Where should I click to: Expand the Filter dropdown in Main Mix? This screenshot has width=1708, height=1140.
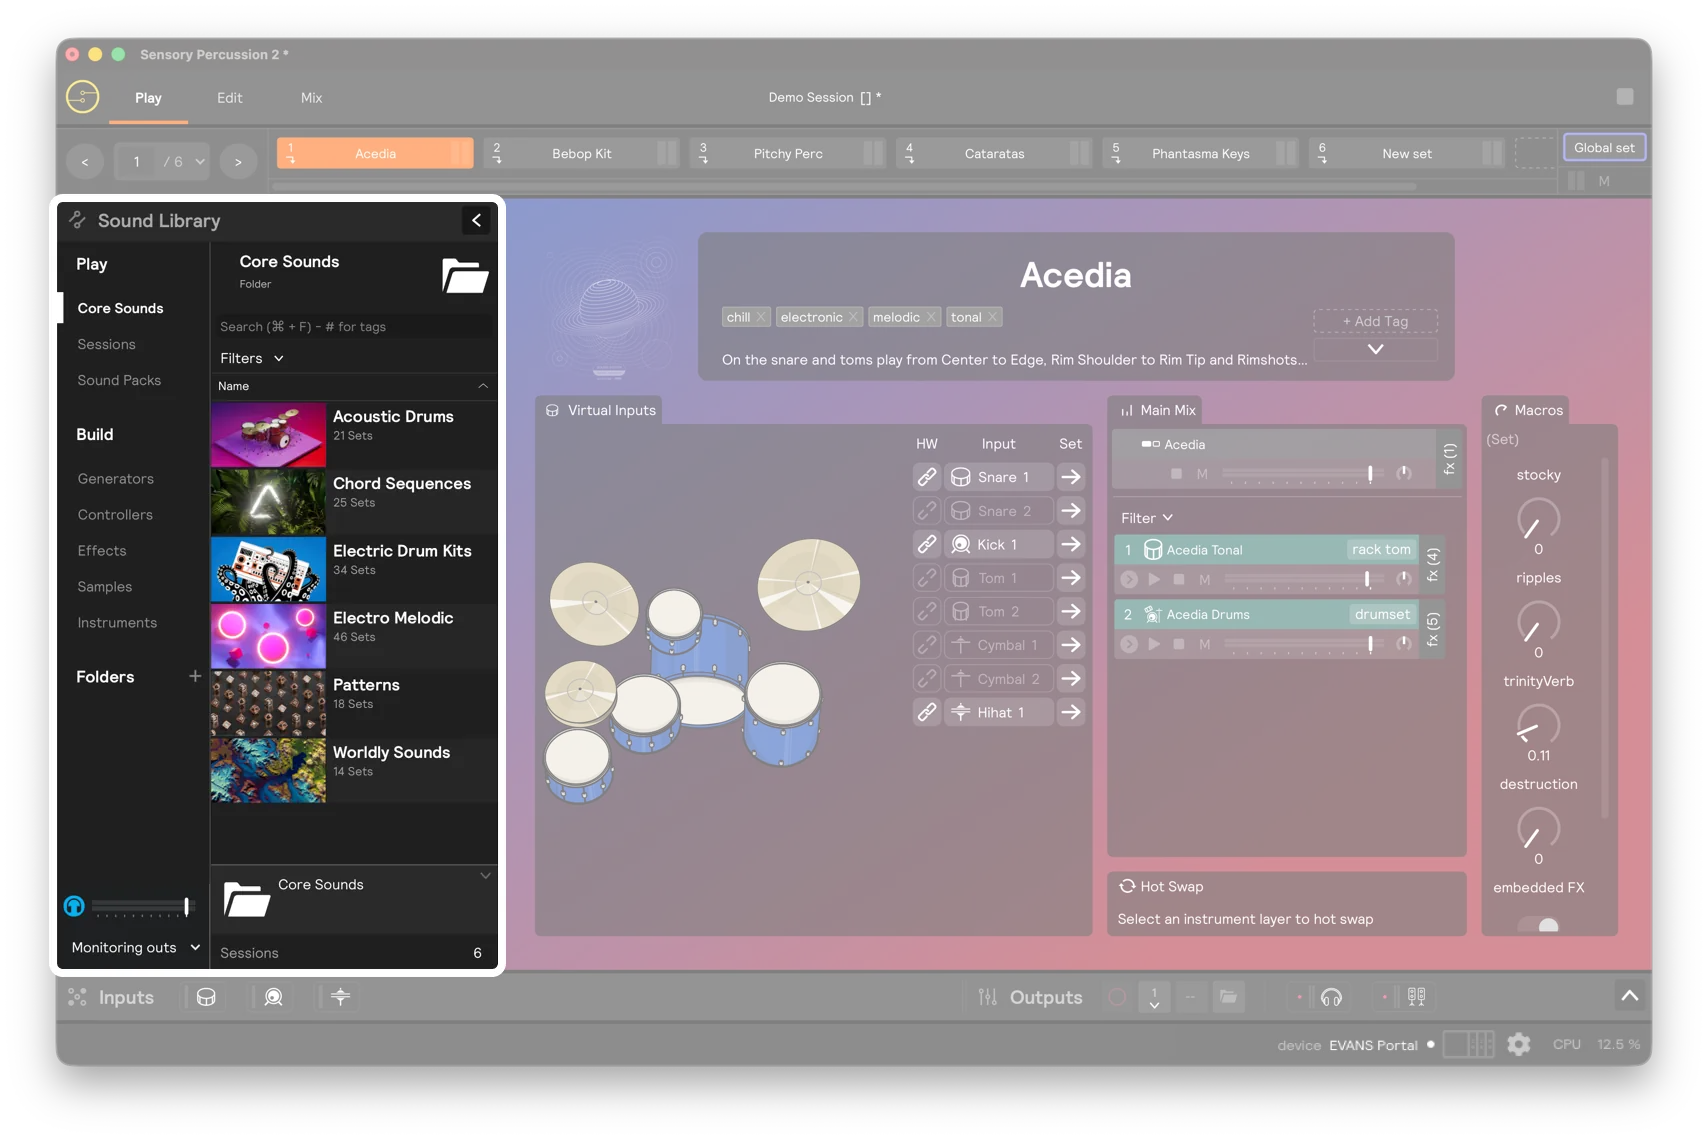pos(1147,518)
